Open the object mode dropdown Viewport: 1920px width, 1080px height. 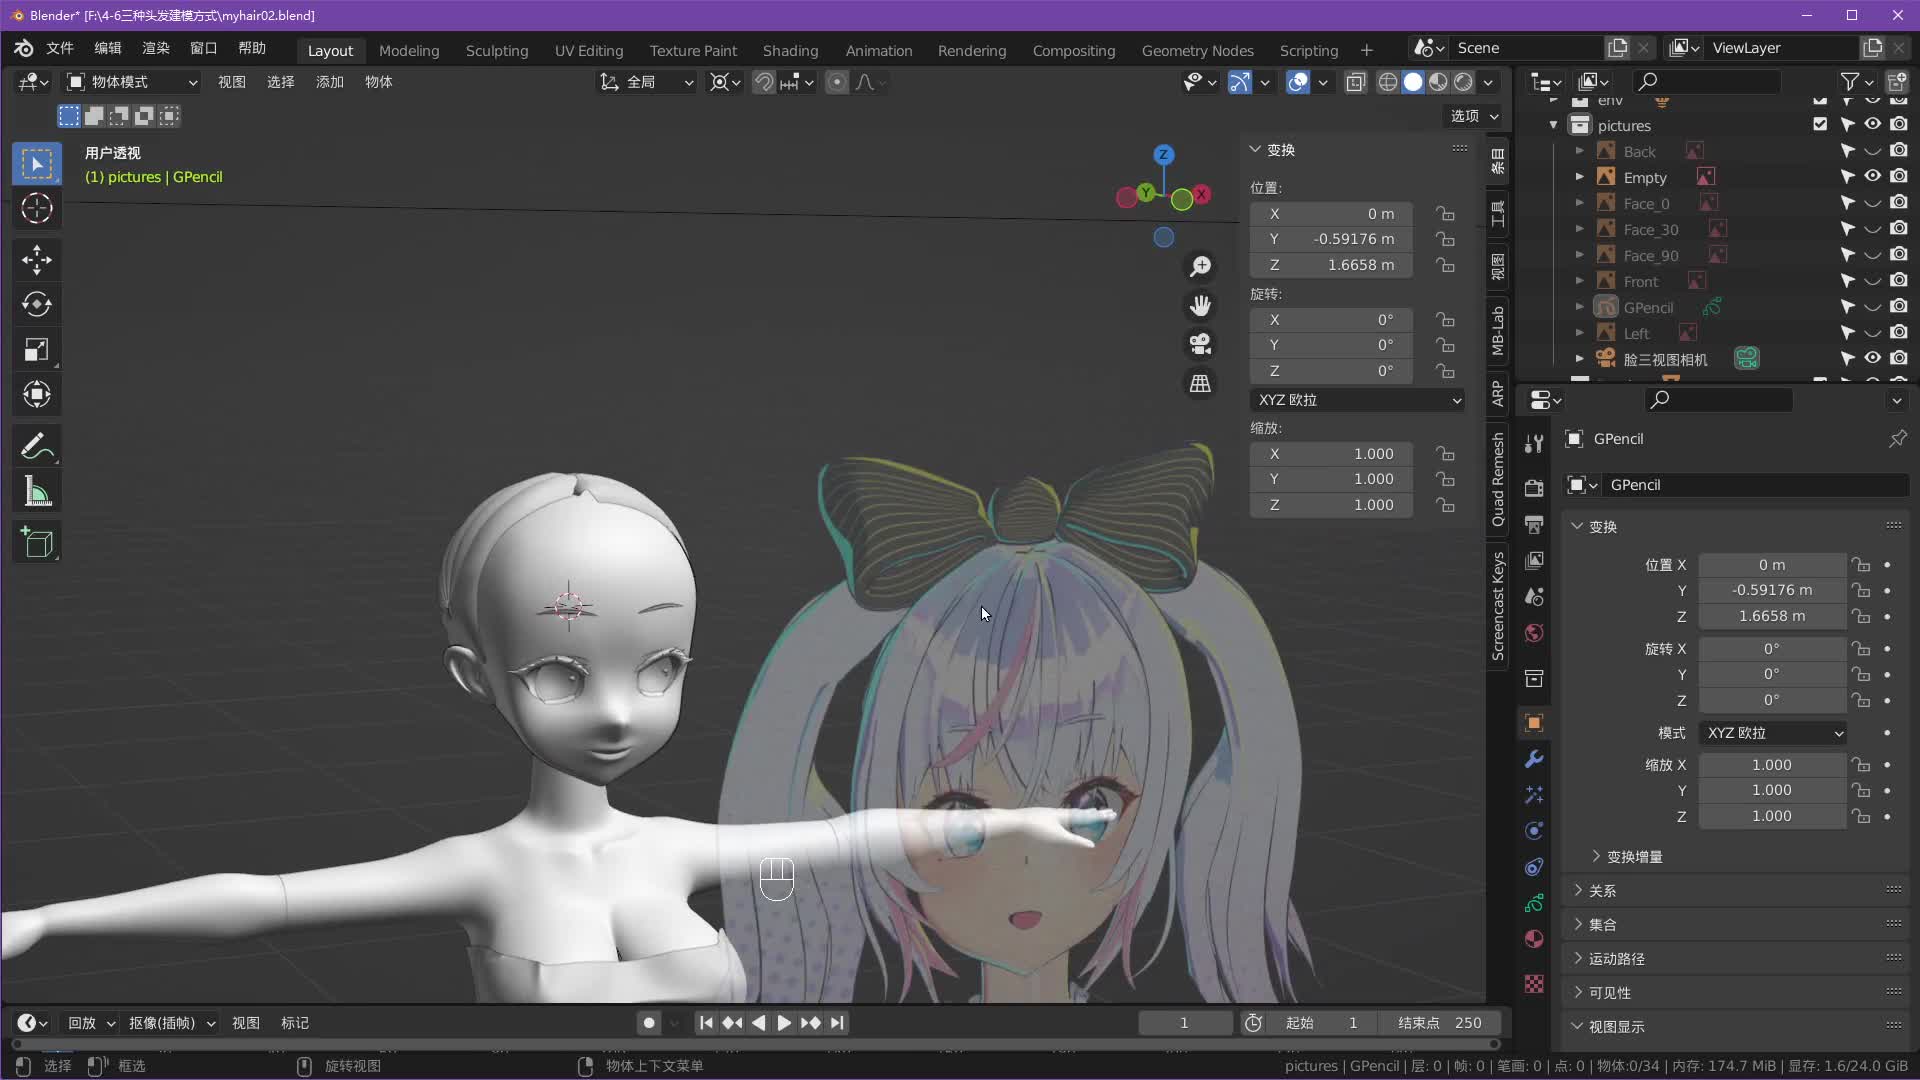[x=132, y=82]
